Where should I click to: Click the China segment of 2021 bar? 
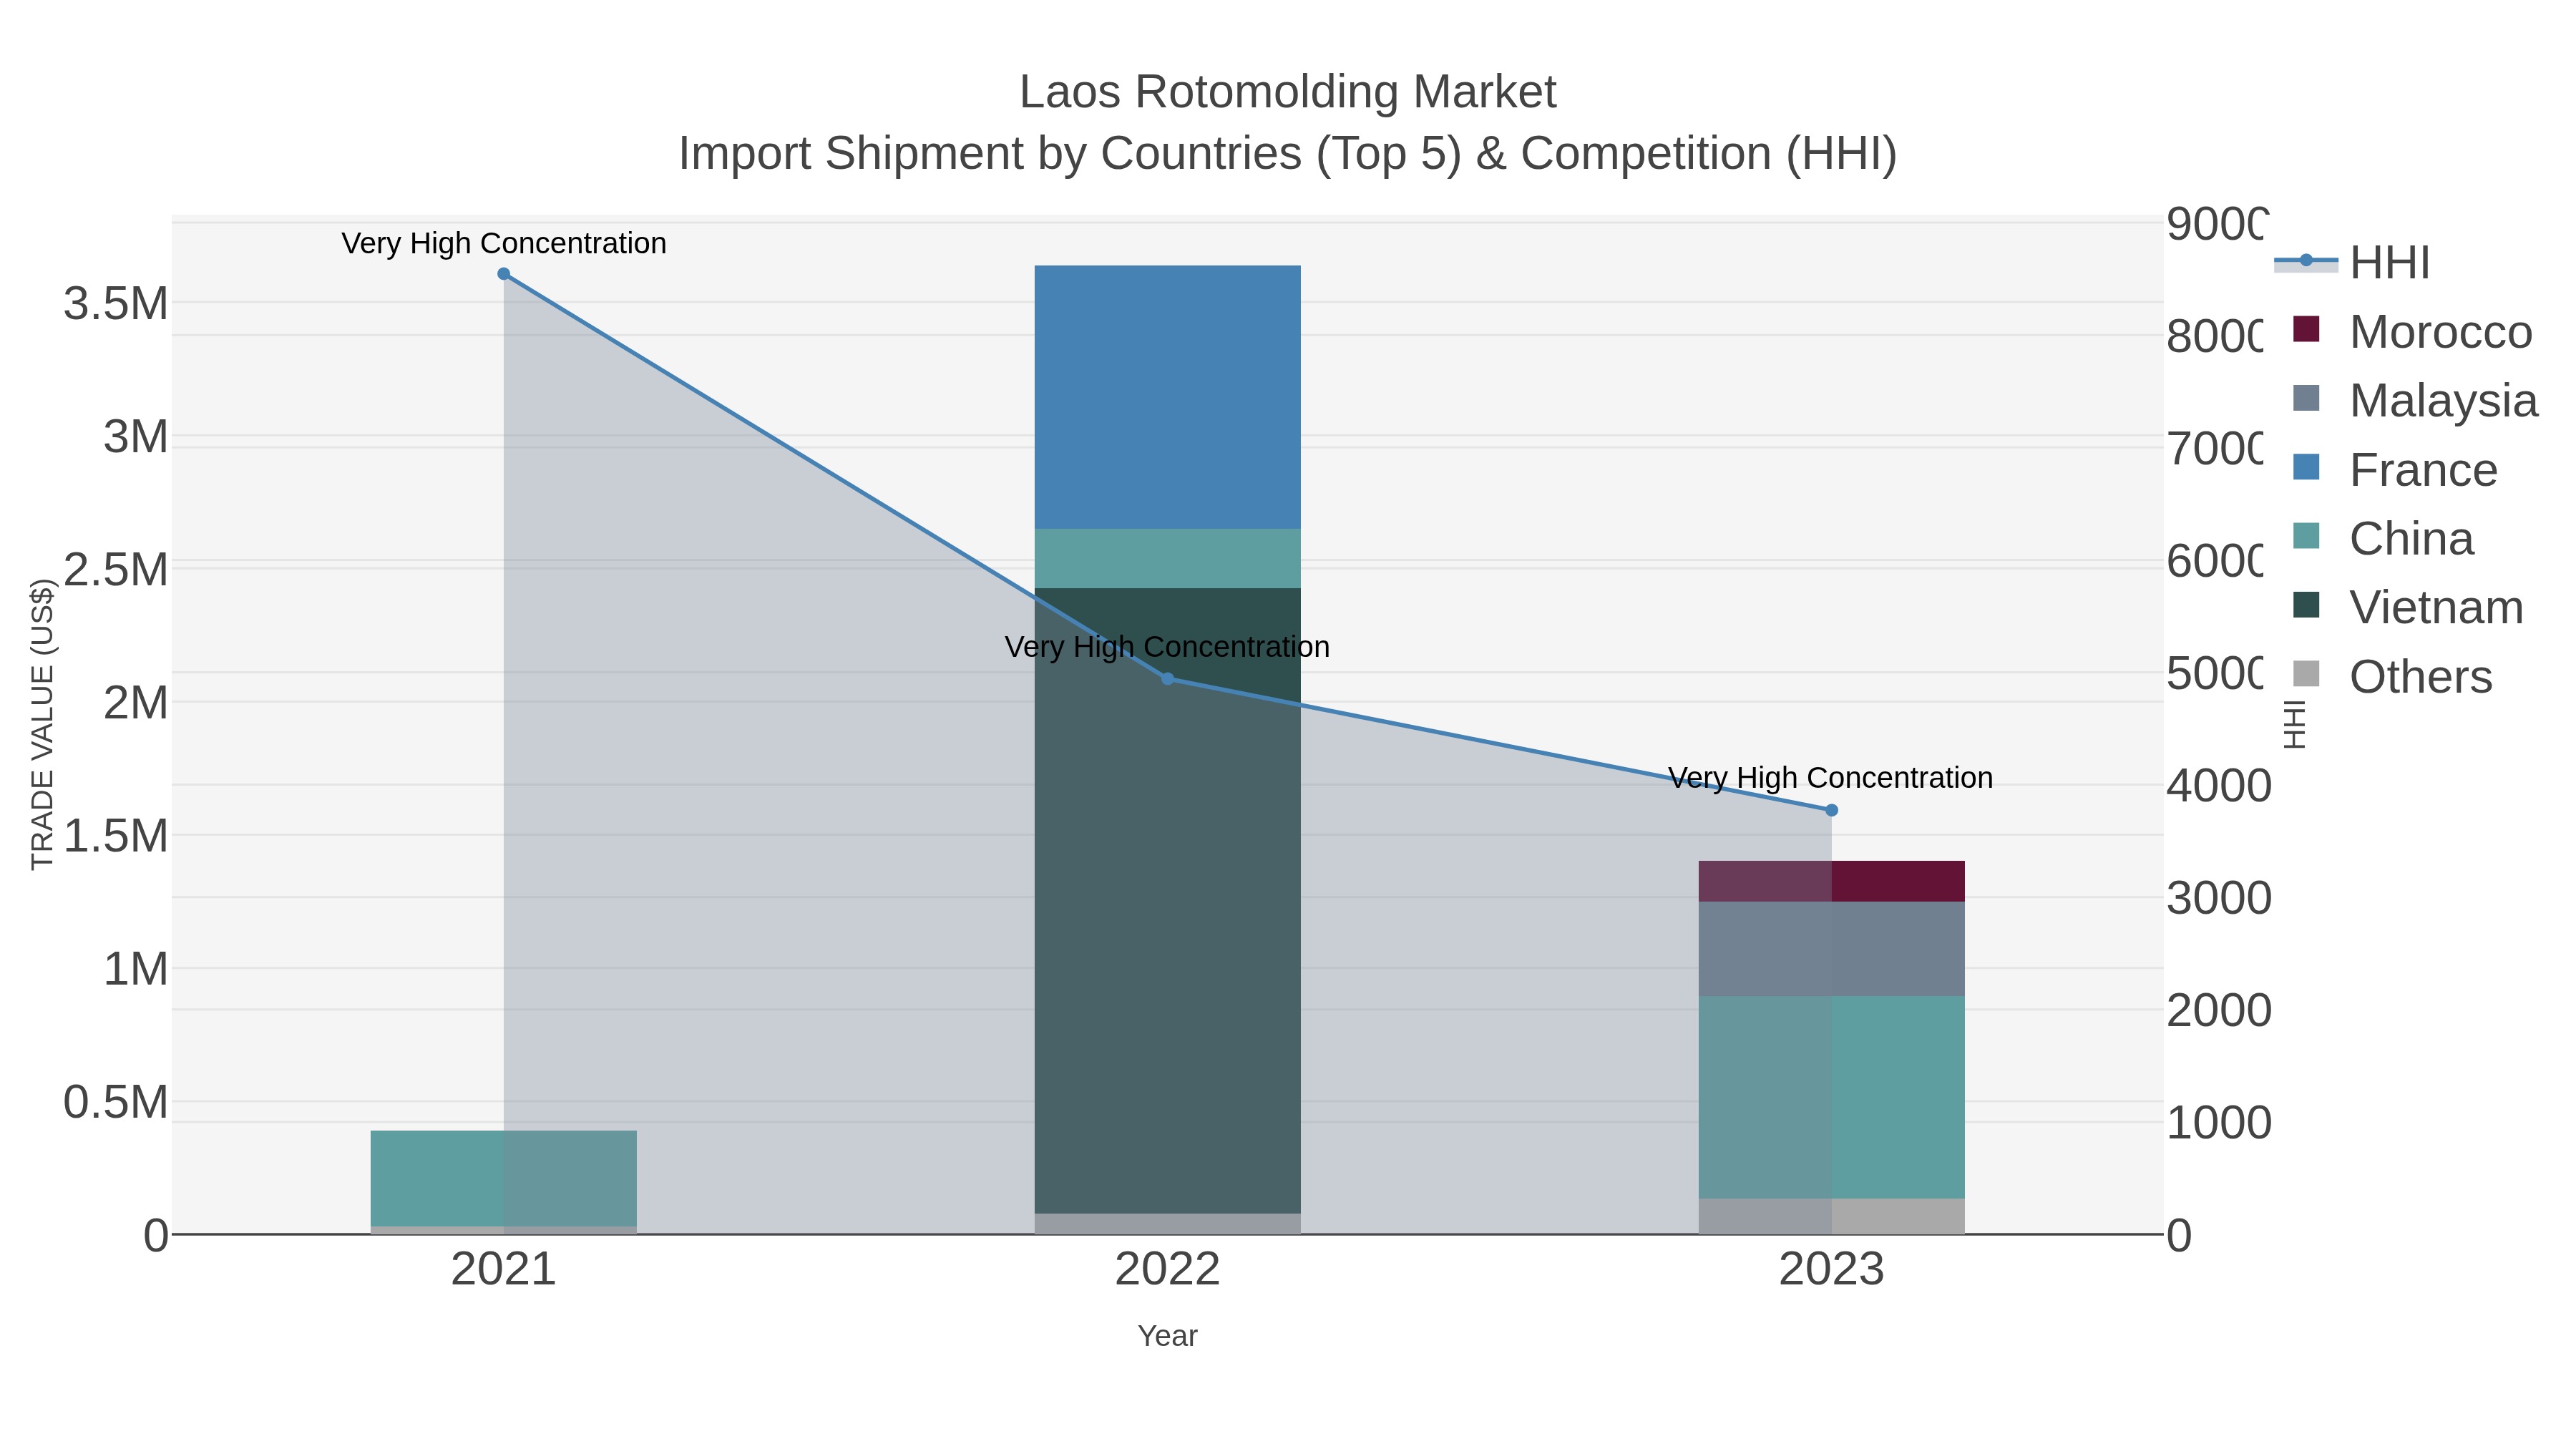coord(504,1179)
